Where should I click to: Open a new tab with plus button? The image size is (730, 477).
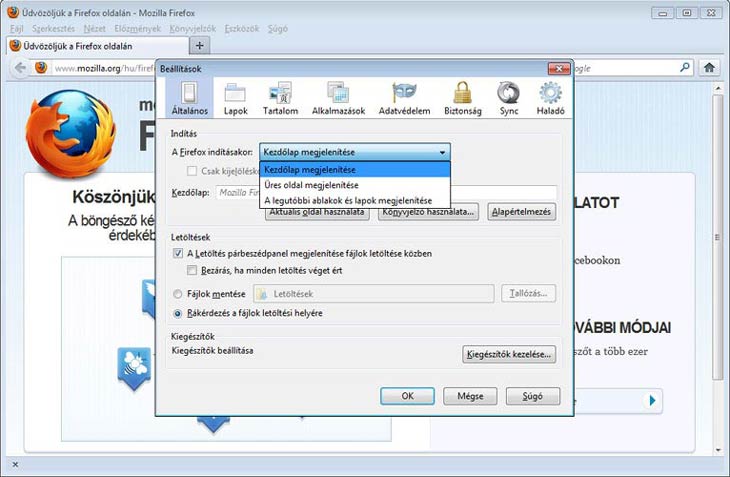[x=199, y=46]
